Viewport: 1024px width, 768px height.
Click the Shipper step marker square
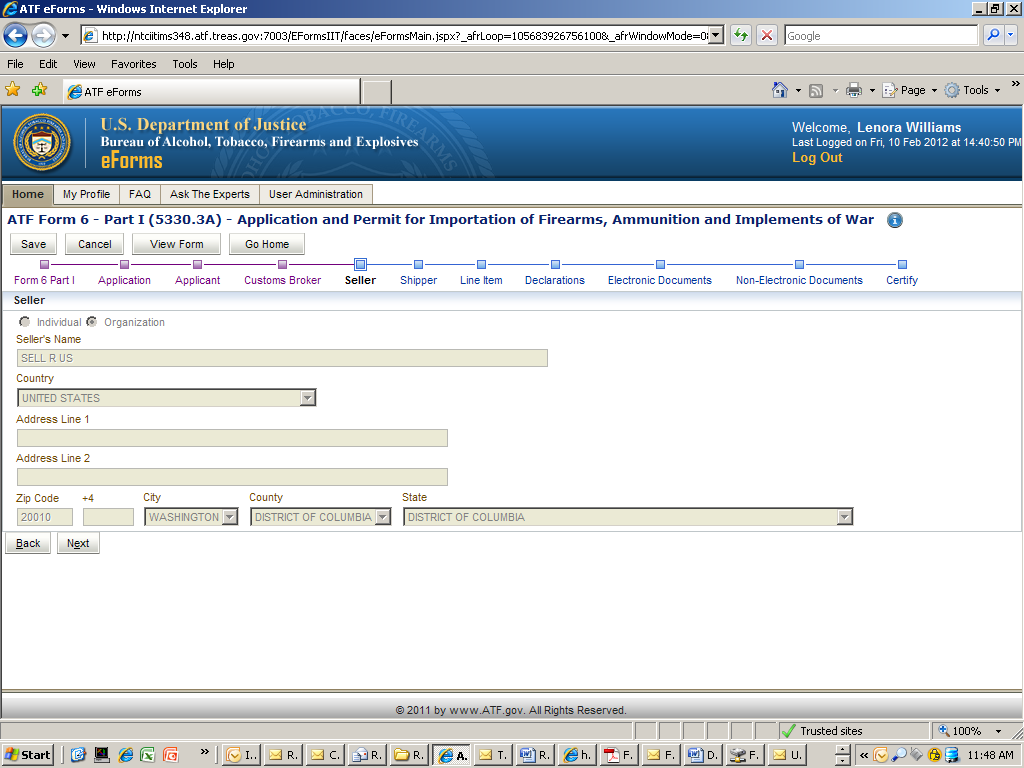(x=419, y=264)
